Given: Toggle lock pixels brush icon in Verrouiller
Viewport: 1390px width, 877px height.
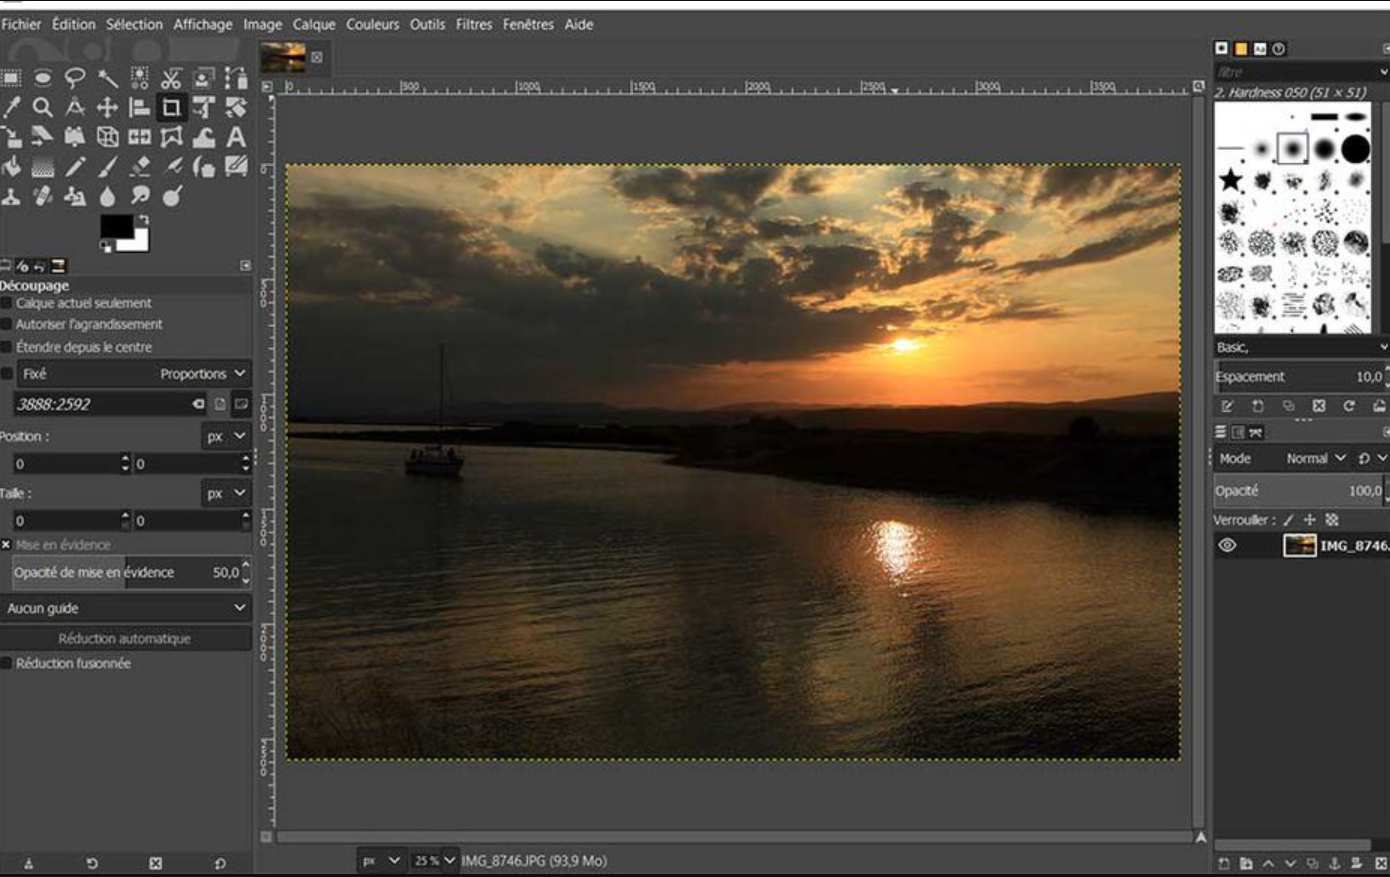Looking at the screenshot, I should 1288,520.
